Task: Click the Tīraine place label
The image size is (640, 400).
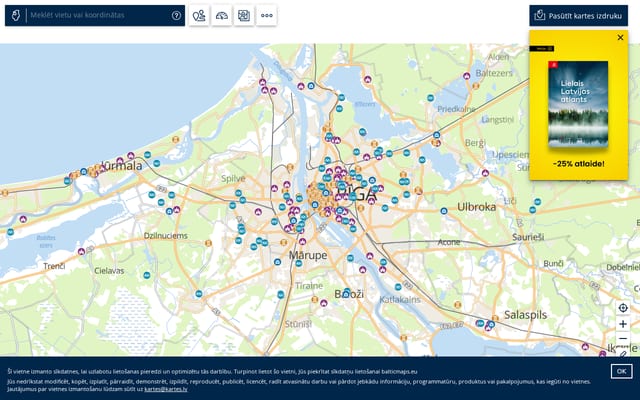Action: coord(309,286)
